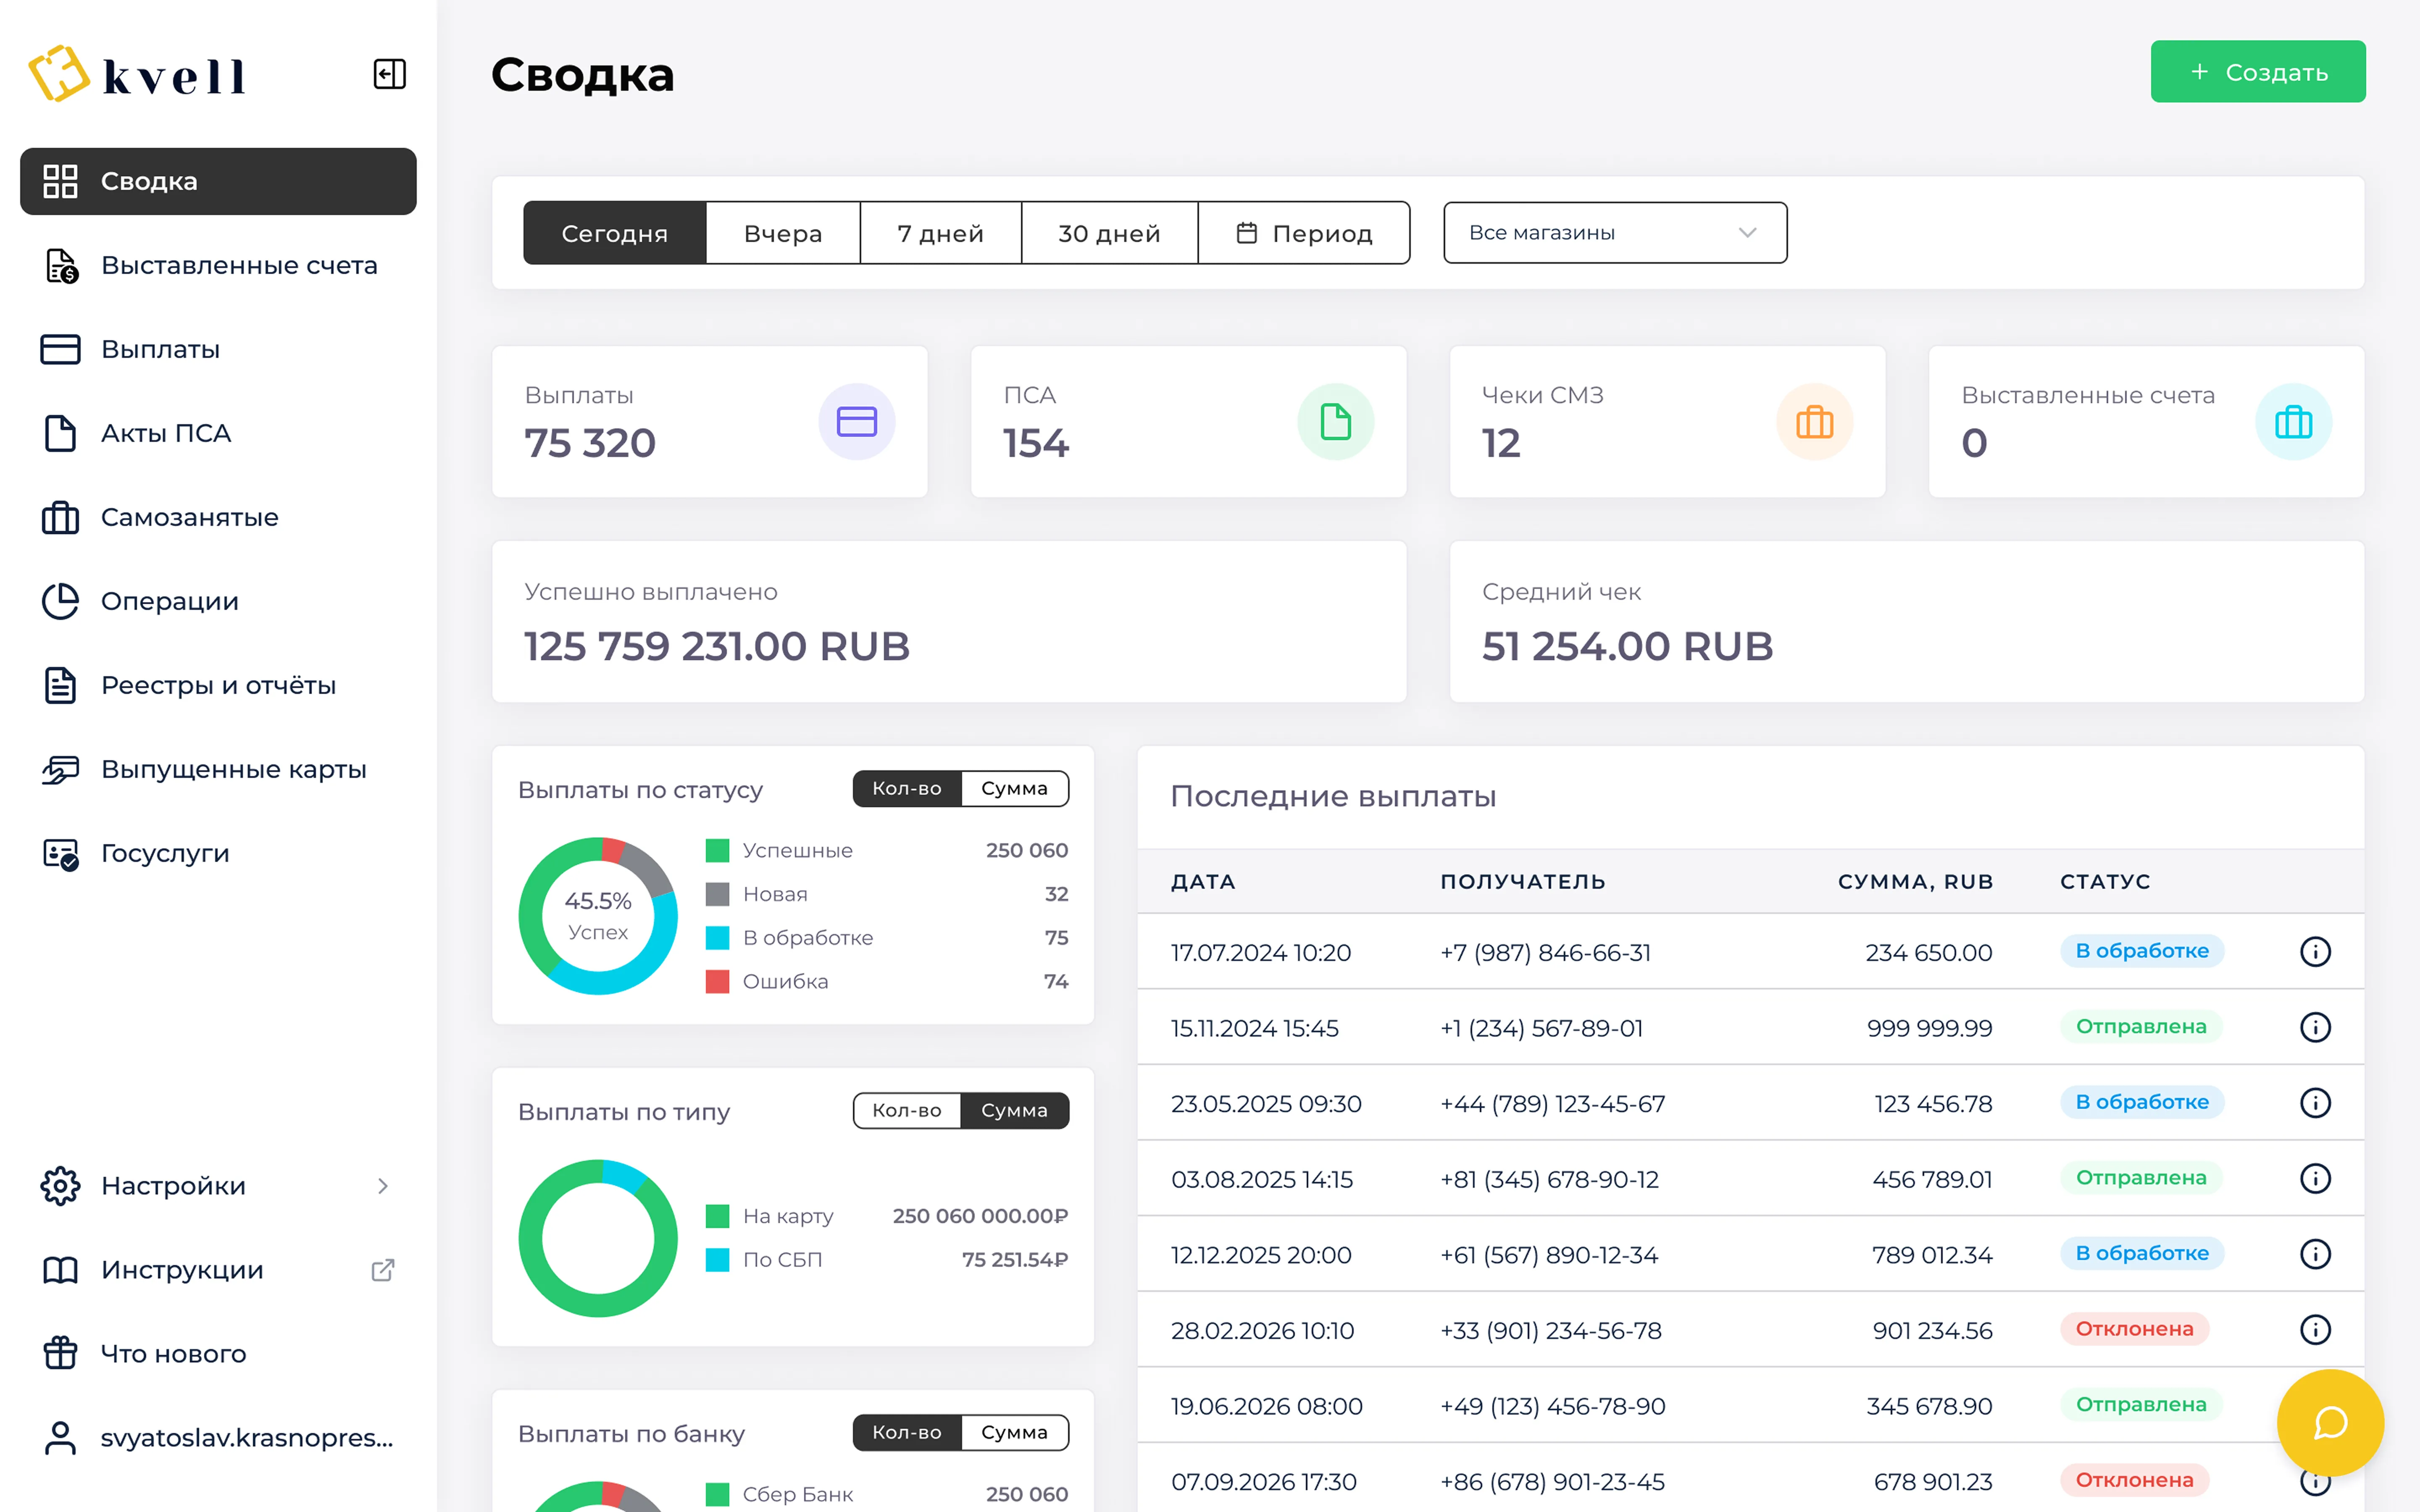2420x1512 pixels.
Task: Click info icon for the 17.07.2024 payout
Action: 2315,952
